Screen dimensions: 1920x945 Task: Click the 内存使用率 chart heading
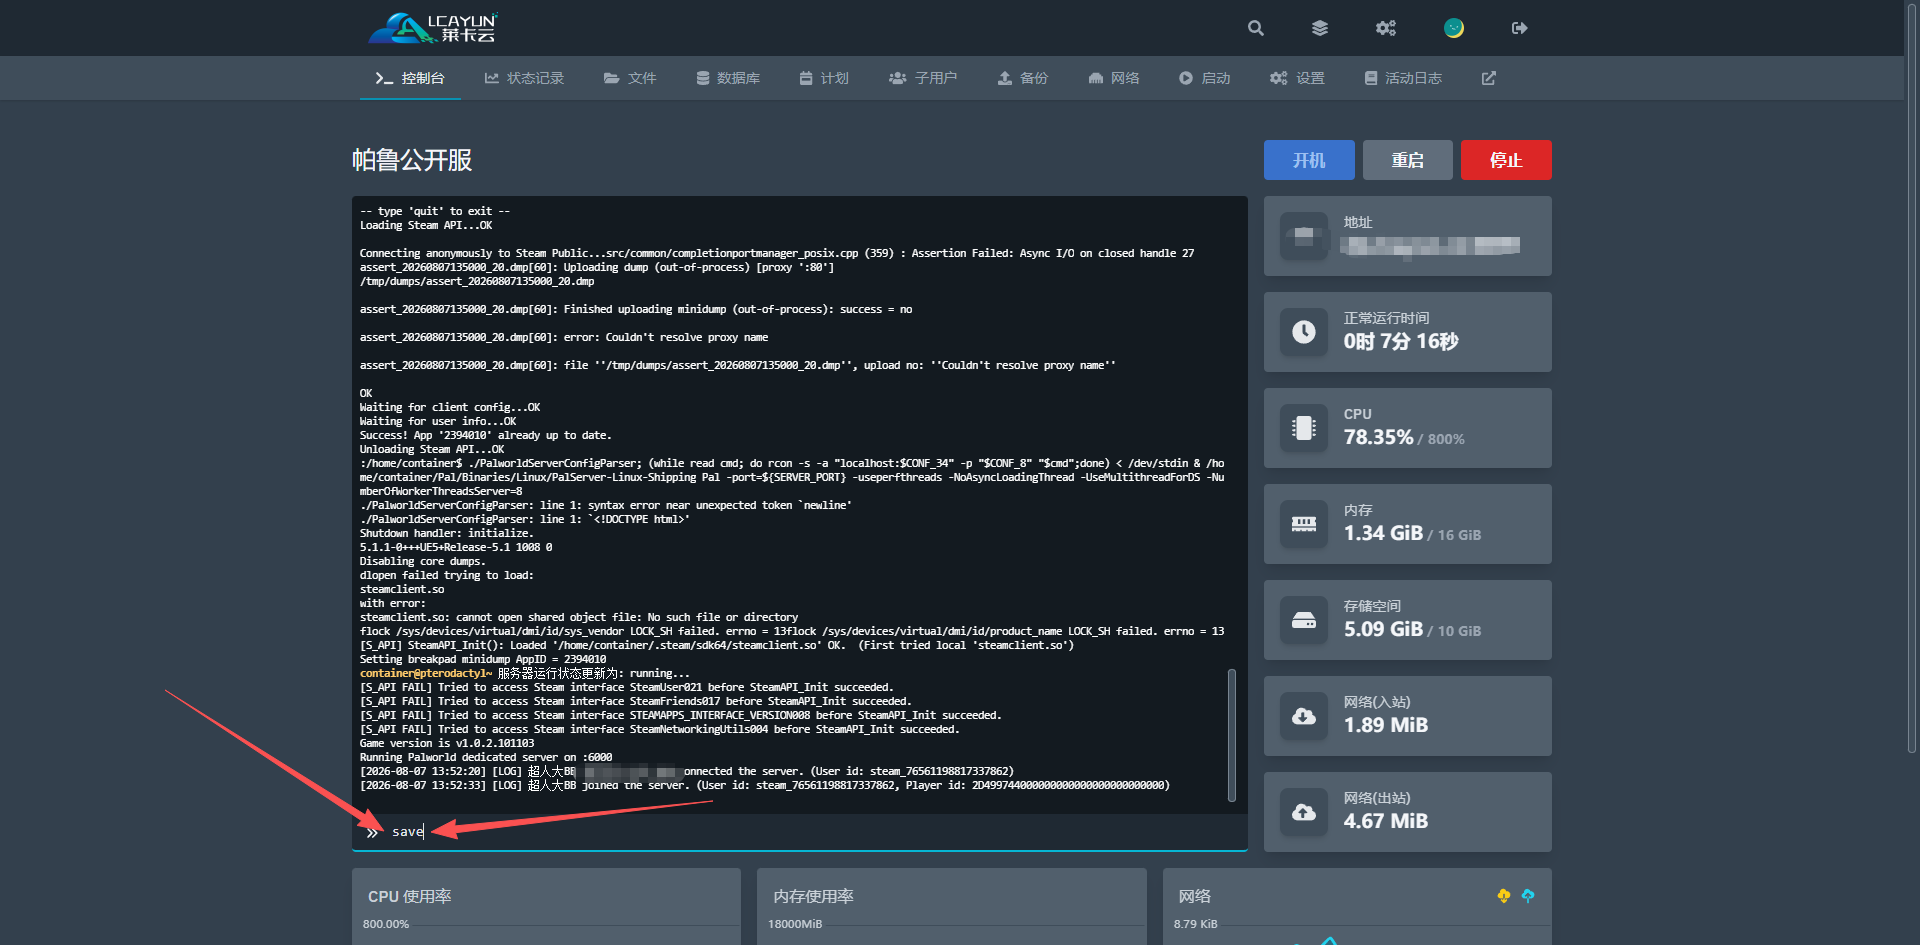(x=813, y=896)
